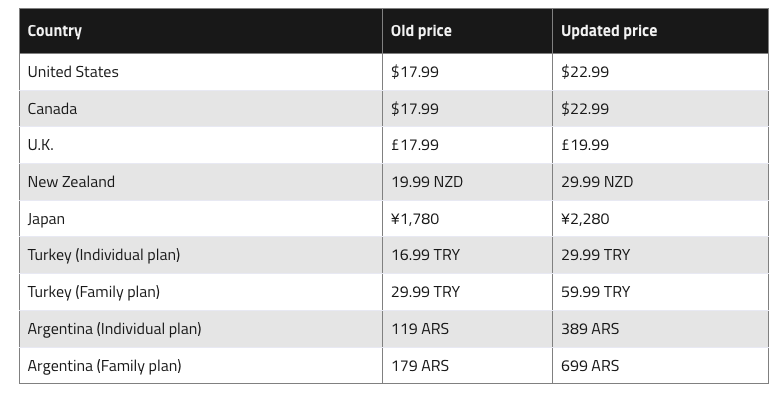Click the Country column header
Image resolution: width=782 pixels, height=412 pixels.
tap(201, 31)
